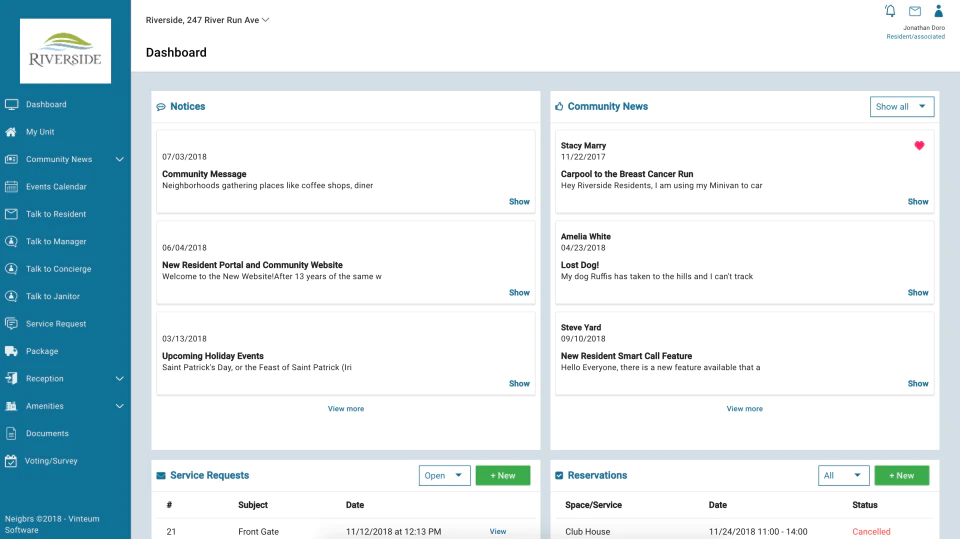Image resolution: width=960 pixels, height=539 pixels.
Task: Click the Voting/Survey calendar-check icon
Action: pos(11,461)
